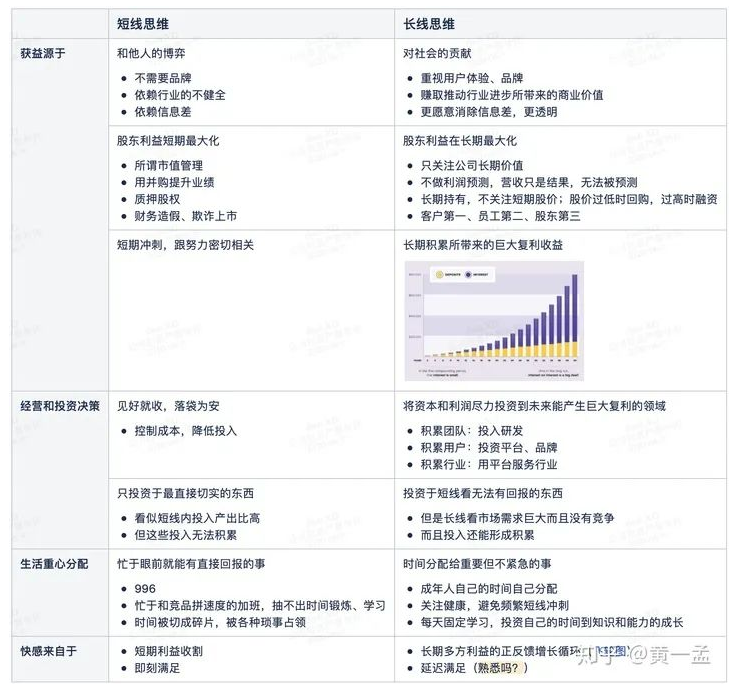Screen dimensions: 745x693
Task: Click '长期积累所带来的巨大复利收益'
Action: coord(483,245)
